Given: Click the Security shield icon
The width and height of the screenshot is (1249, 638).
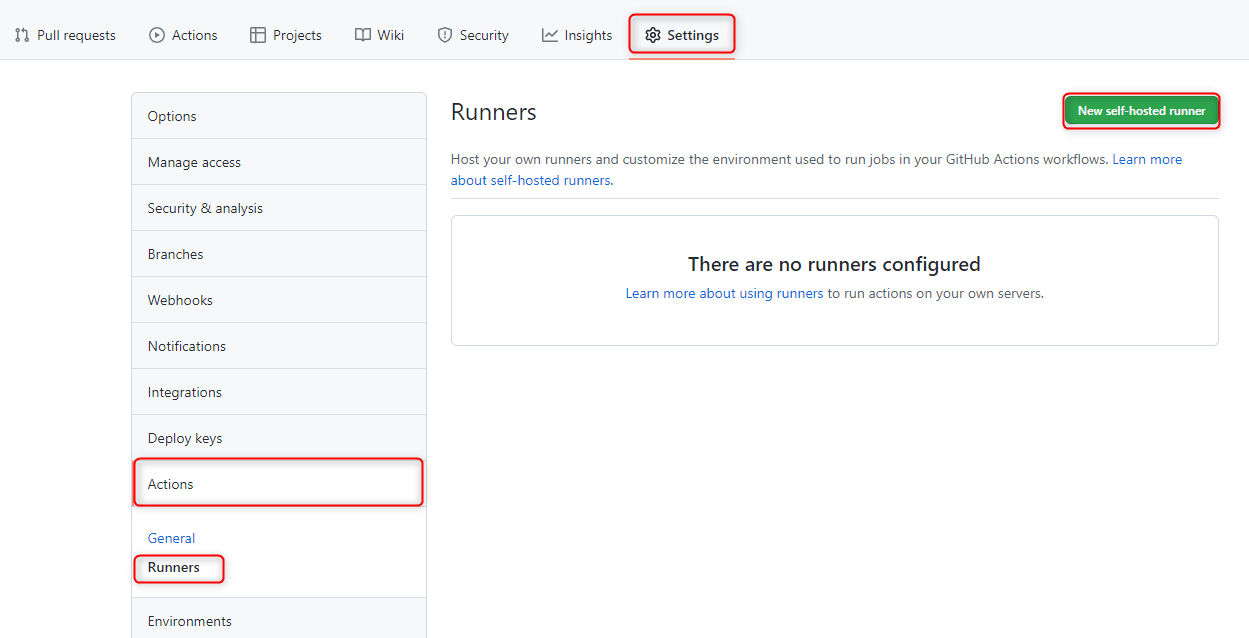Looking at the screenshot, I should pos(445,35).
